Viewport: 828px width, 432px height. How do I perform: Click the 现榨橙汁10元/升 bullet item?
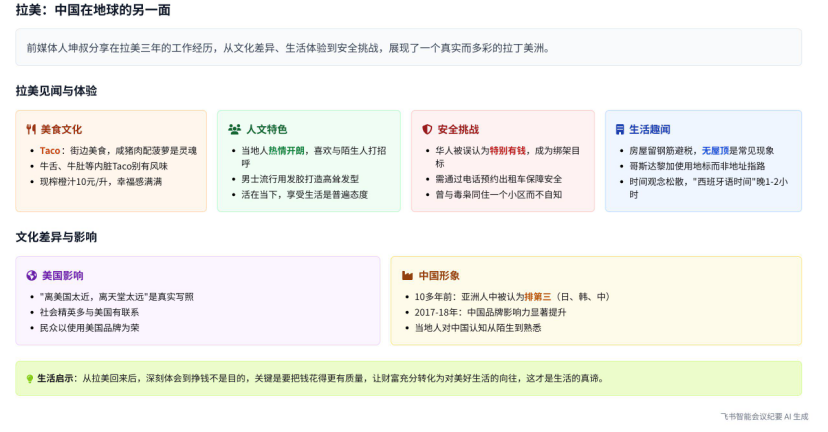pyautogui.click(x=100, y=181)
